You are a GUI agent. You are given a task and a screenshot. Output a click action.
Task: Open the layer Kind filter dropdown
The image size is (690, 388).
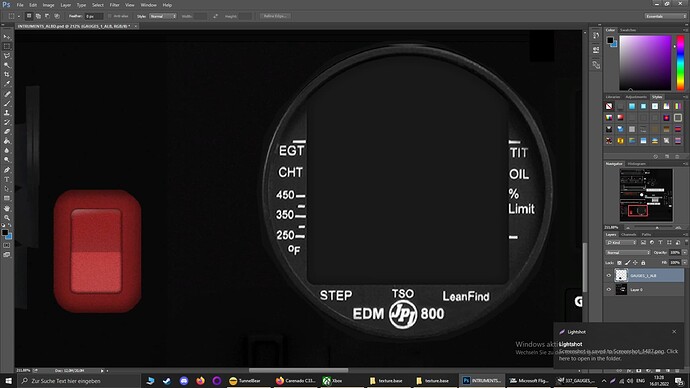pyautogui.click(x=622, y=242)
